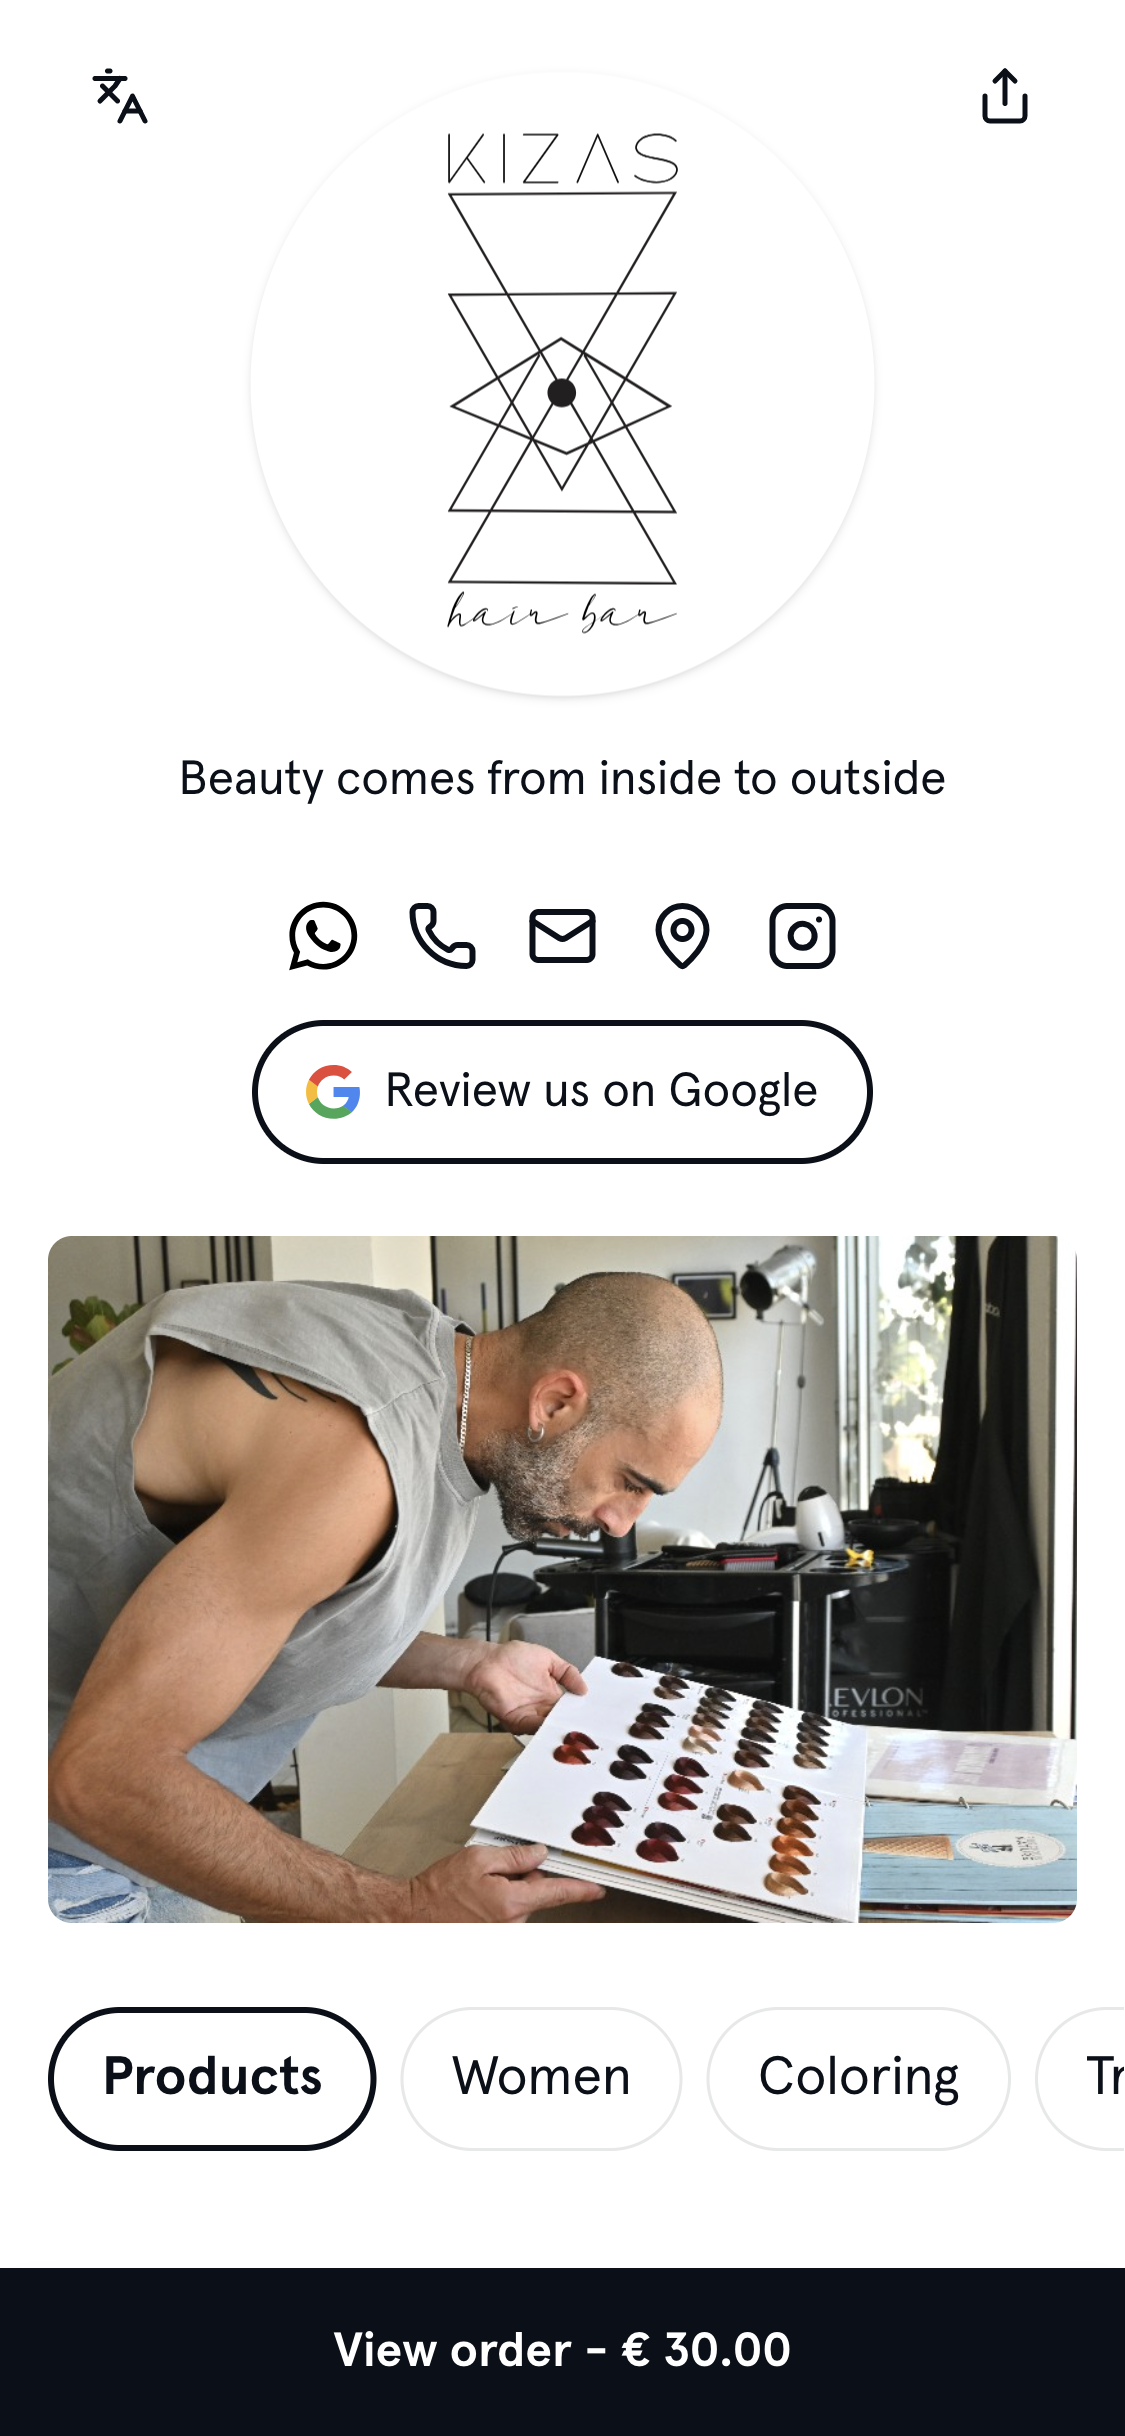Switch to the Women tab
This screenshot has height=2436, width=1125.
(x=541, y=2078)
